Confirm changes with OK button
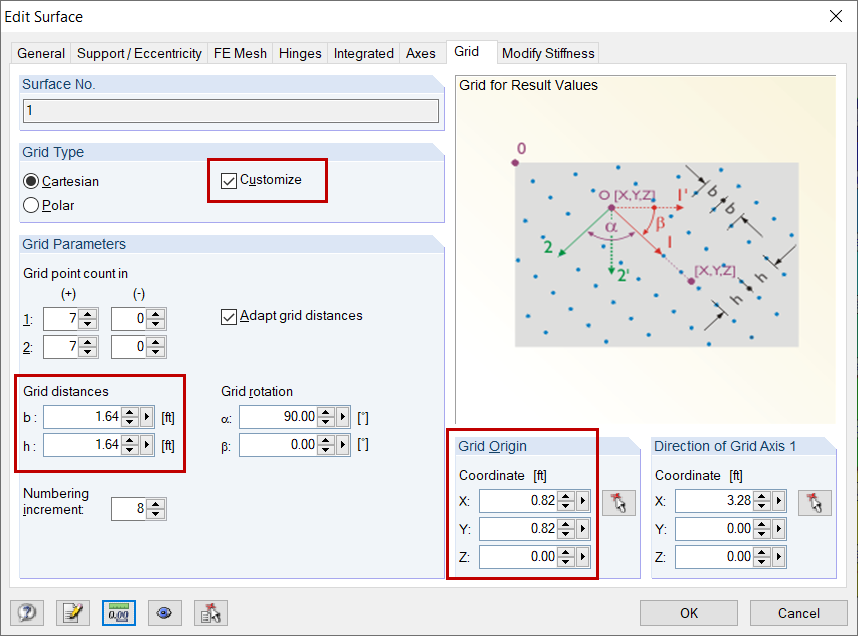This screenshot has width=858, height=636. coord(688,613)
